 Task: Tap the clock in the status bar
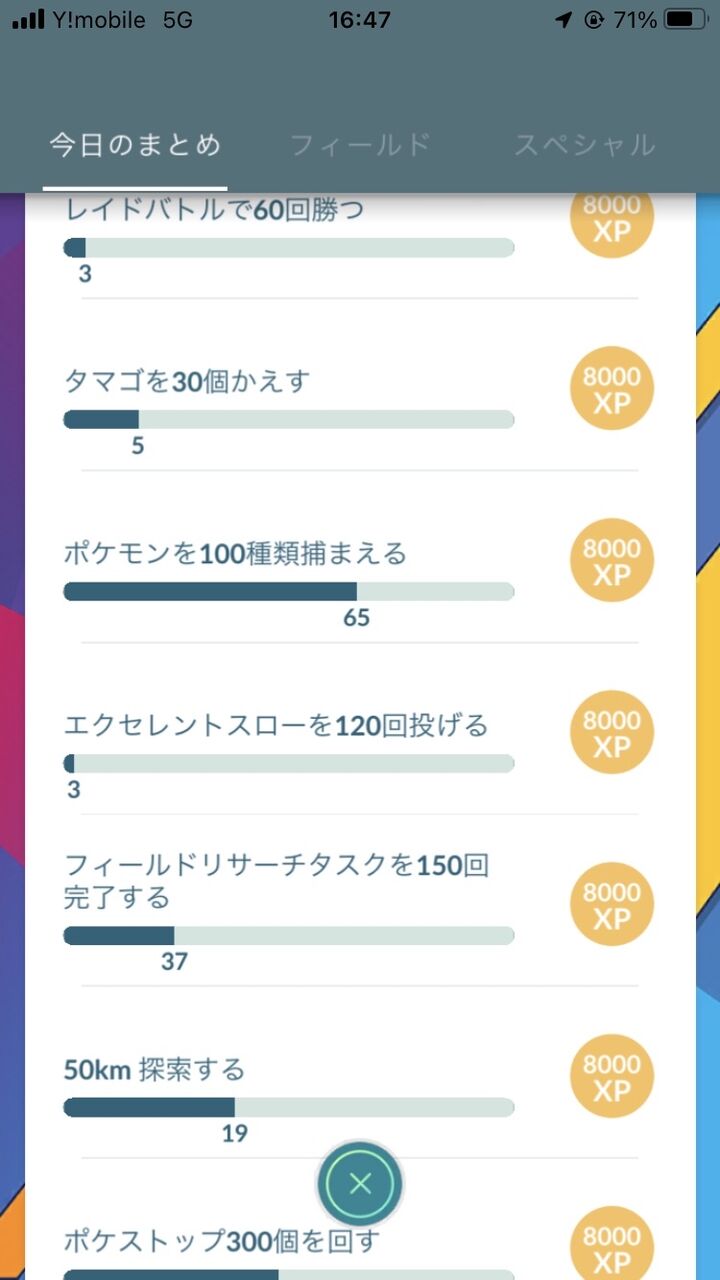tap(360, 20)
